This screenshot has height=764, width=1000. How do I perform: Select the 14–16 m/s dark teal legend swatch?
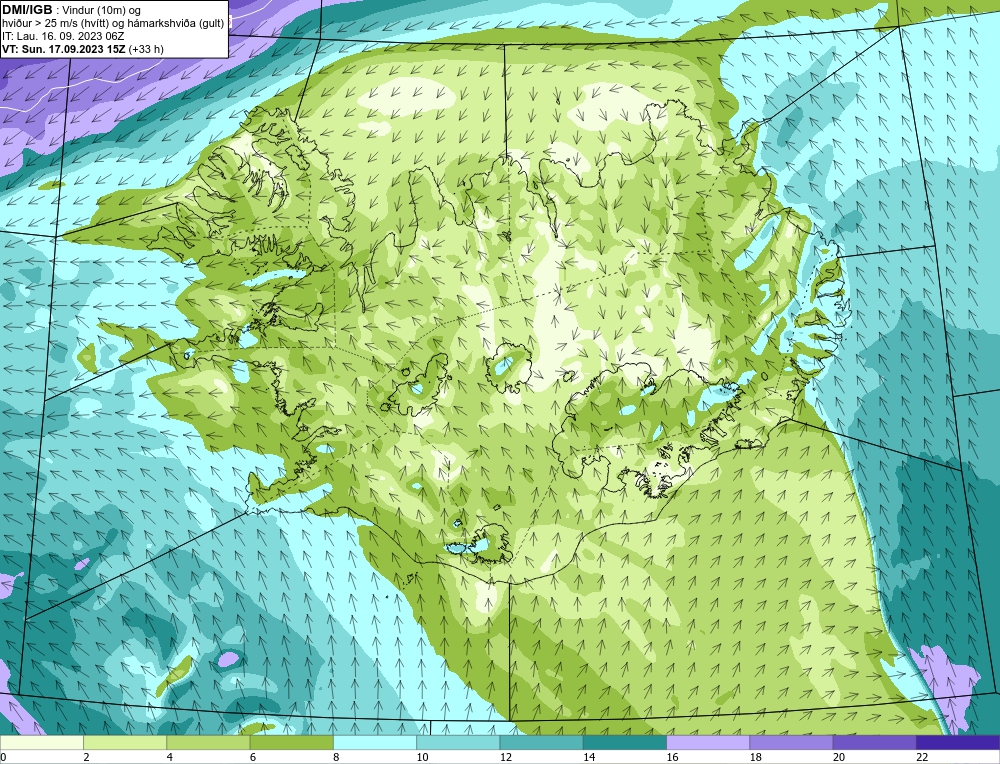click(x=625, y=743)
